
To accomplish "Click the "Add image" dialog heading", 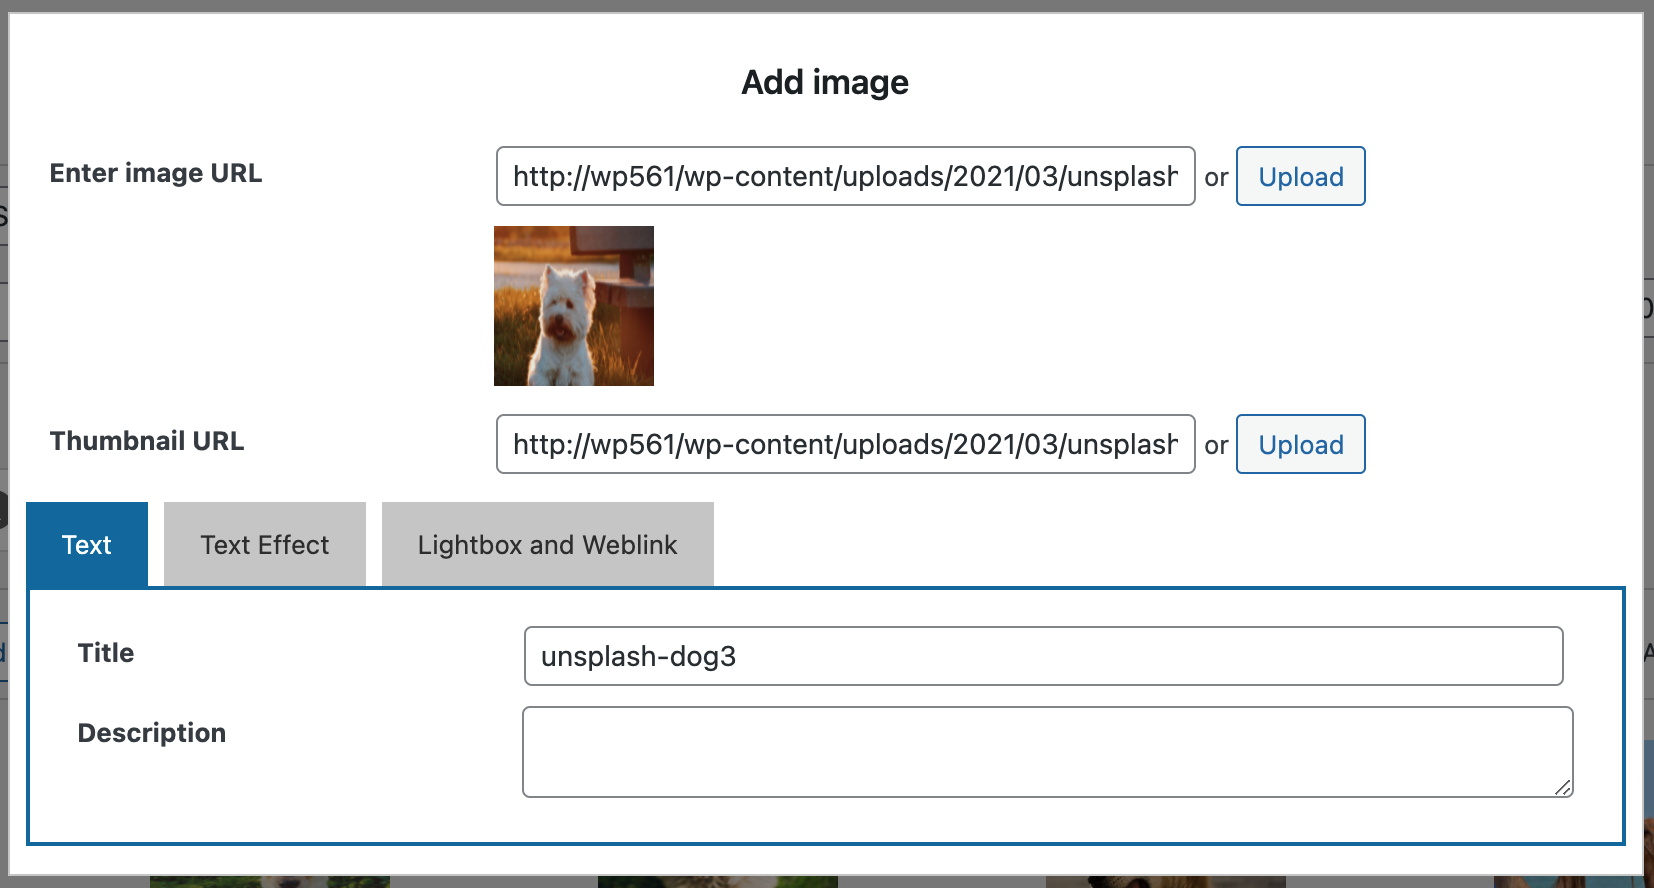I will (825, 82).
